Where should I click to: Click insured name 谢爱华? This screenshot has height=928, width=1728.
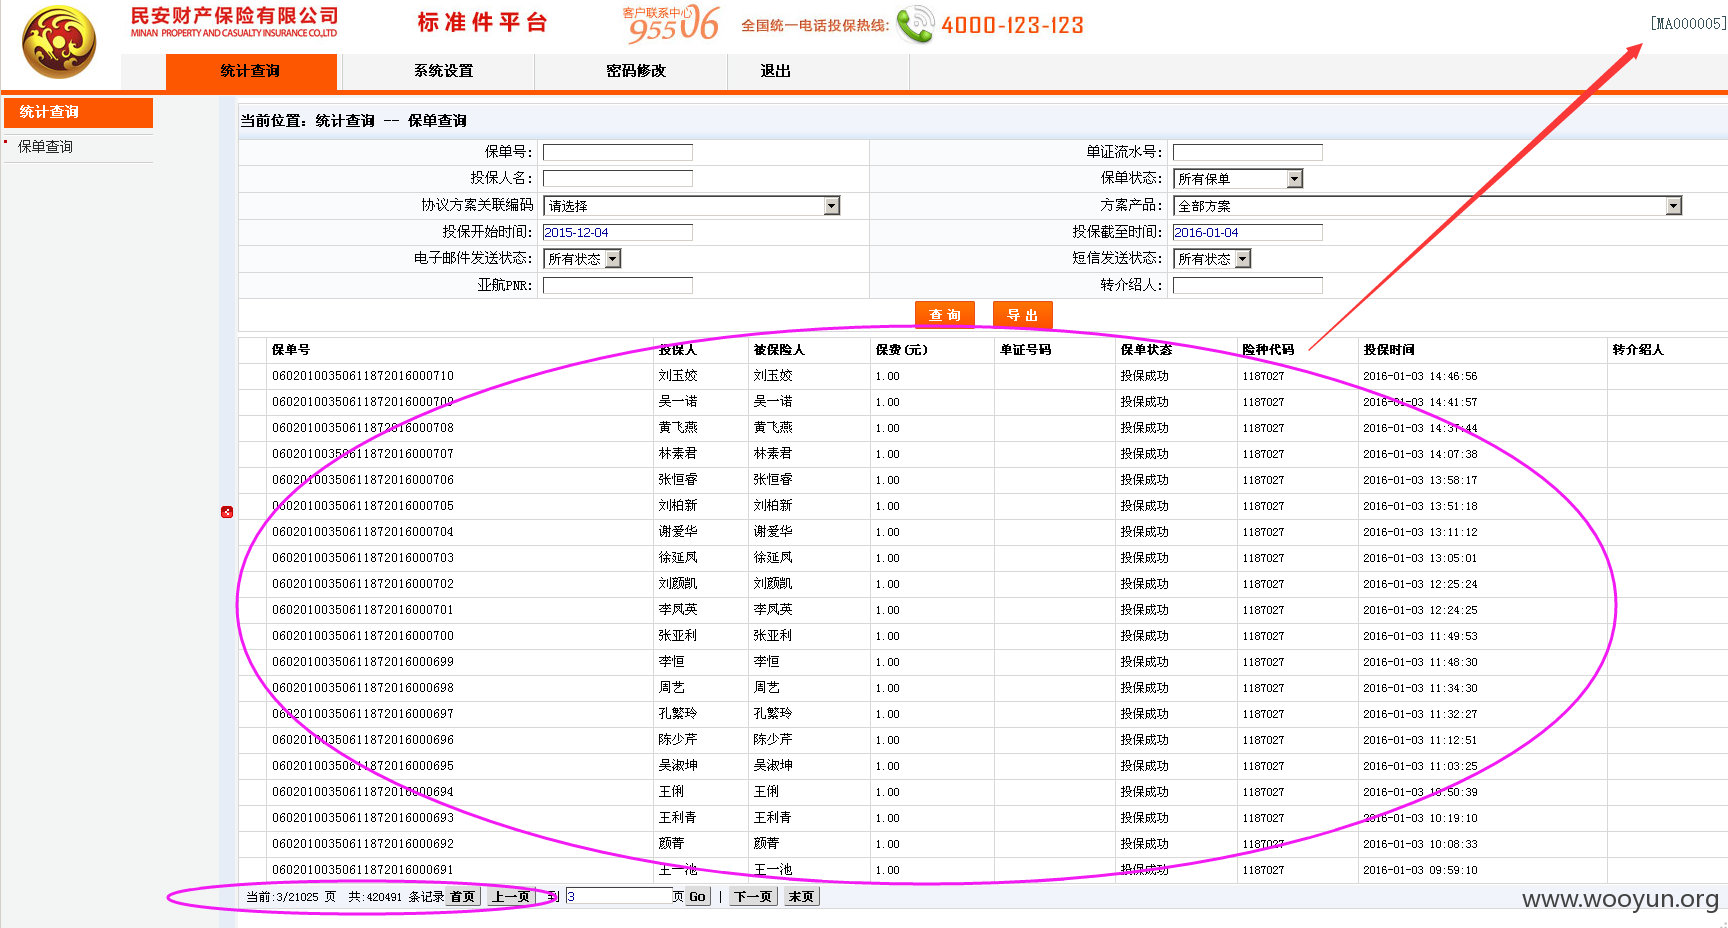(773, 532)
